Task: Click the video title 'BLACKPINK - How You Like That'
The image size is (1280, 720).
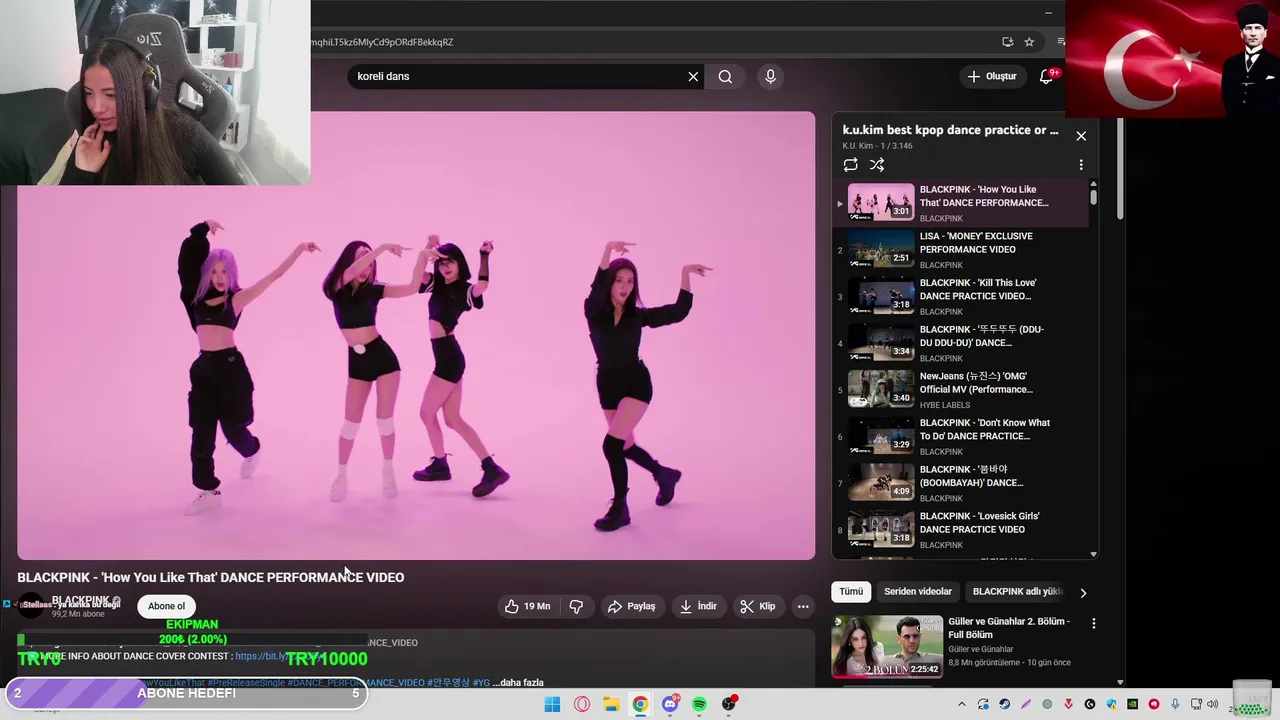Action: [211, 578]
